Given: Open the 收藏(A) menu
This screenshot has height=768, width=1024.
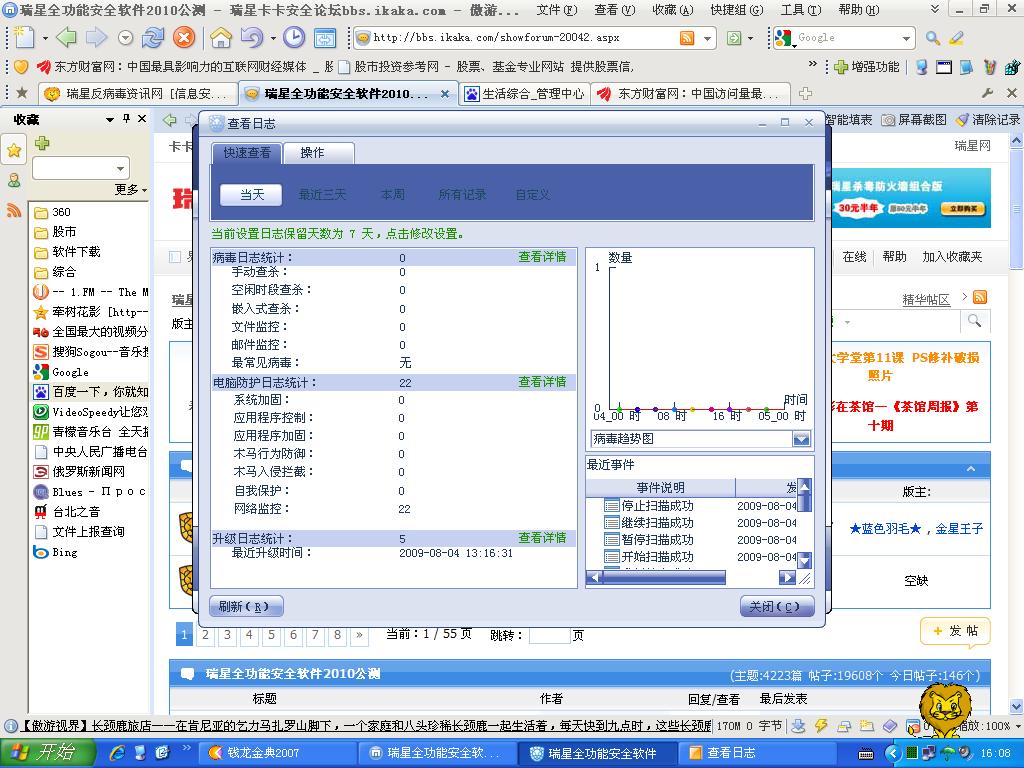Looking at the screenshot, I should (673, 10).
